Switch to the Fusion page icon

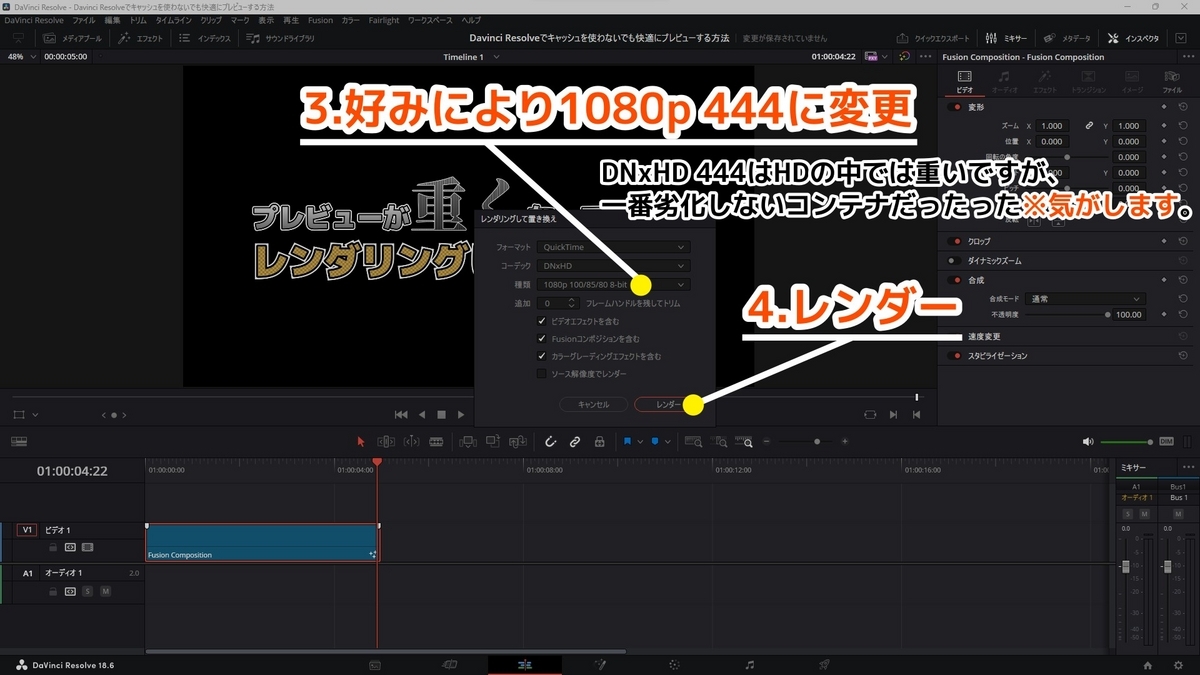[x=600, y=663]
